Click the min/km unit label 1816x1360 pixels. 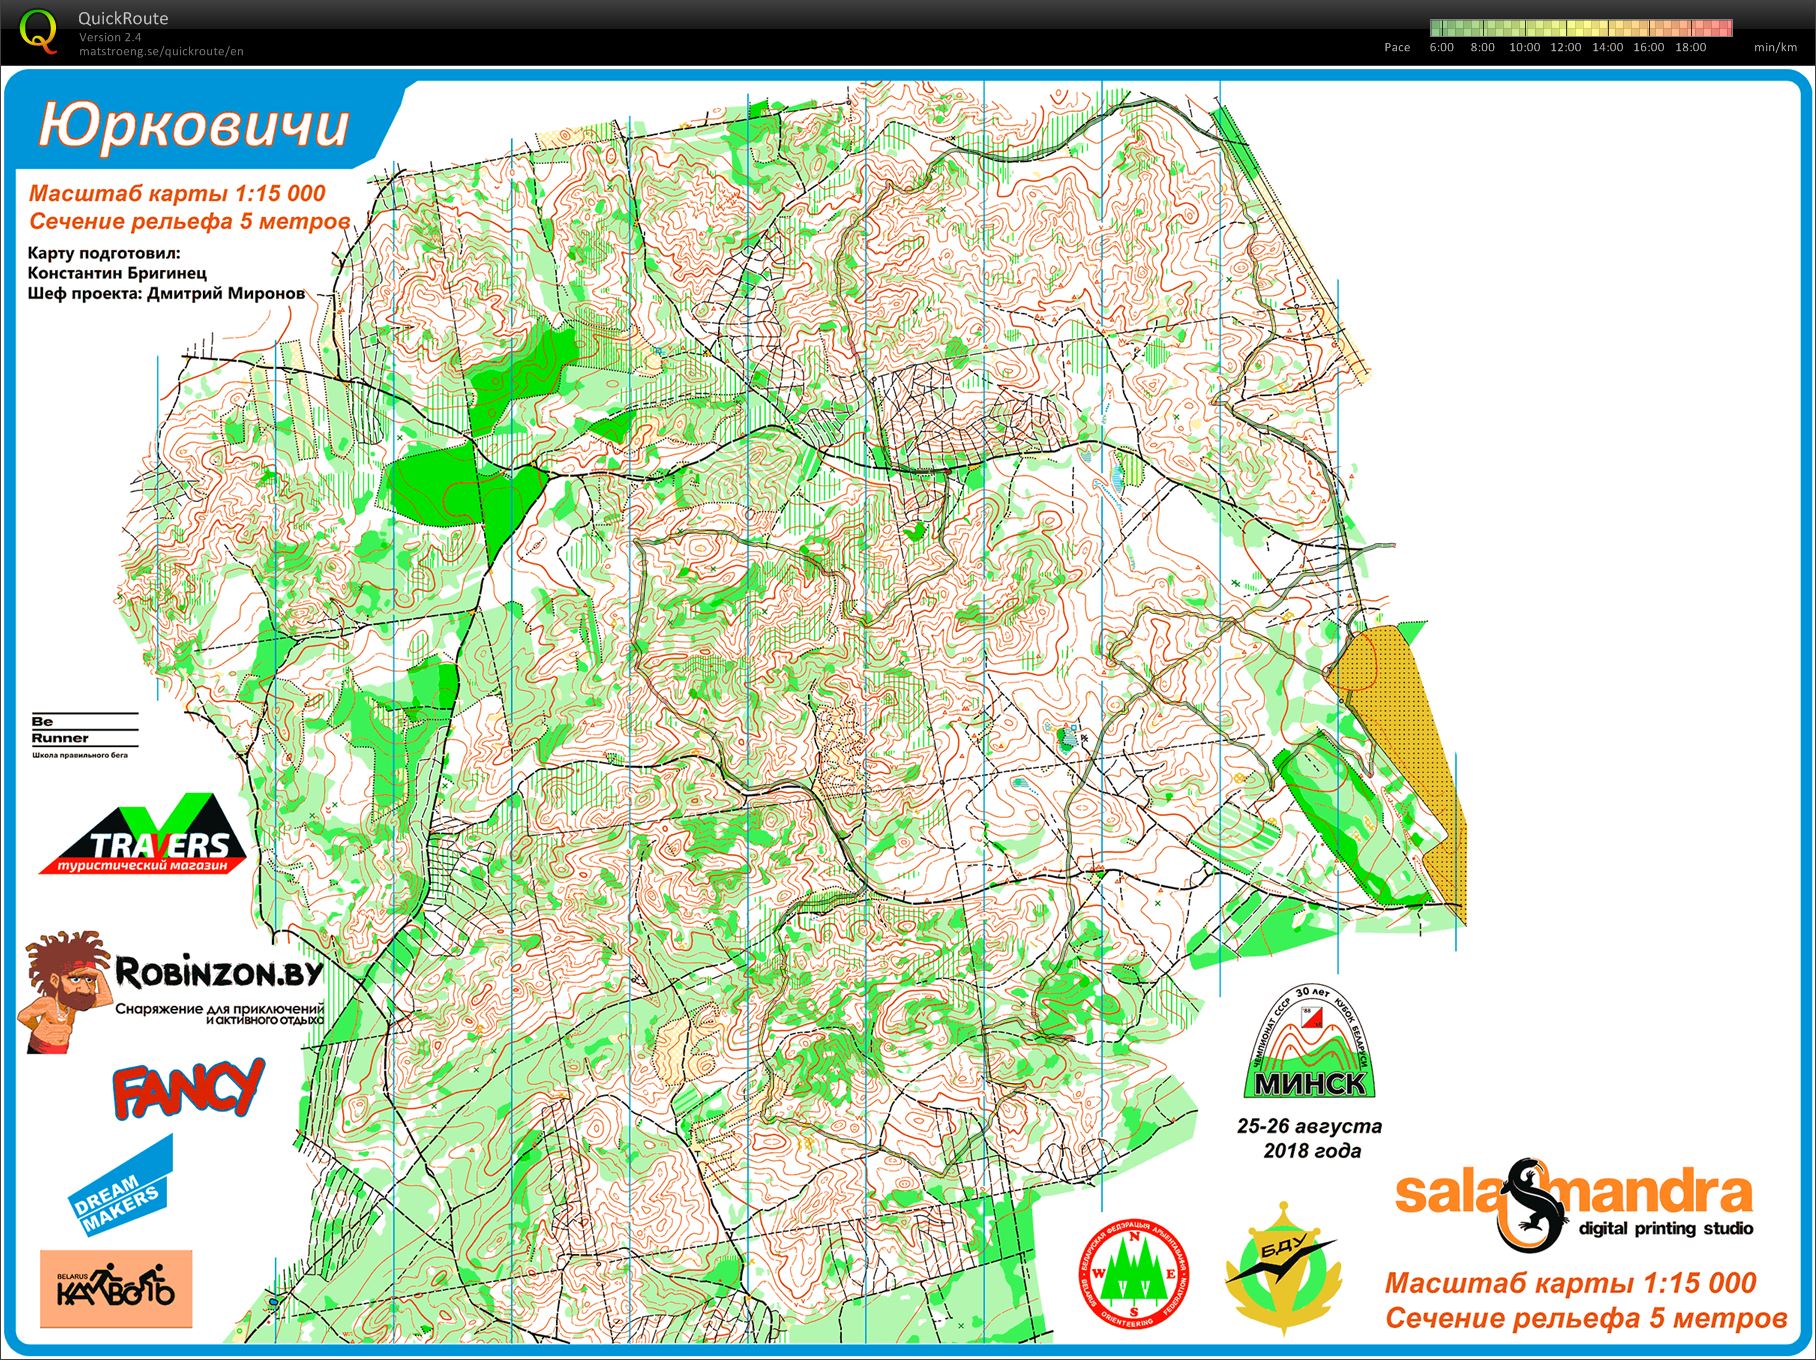pyautogui.click(x=1775, y=47)
